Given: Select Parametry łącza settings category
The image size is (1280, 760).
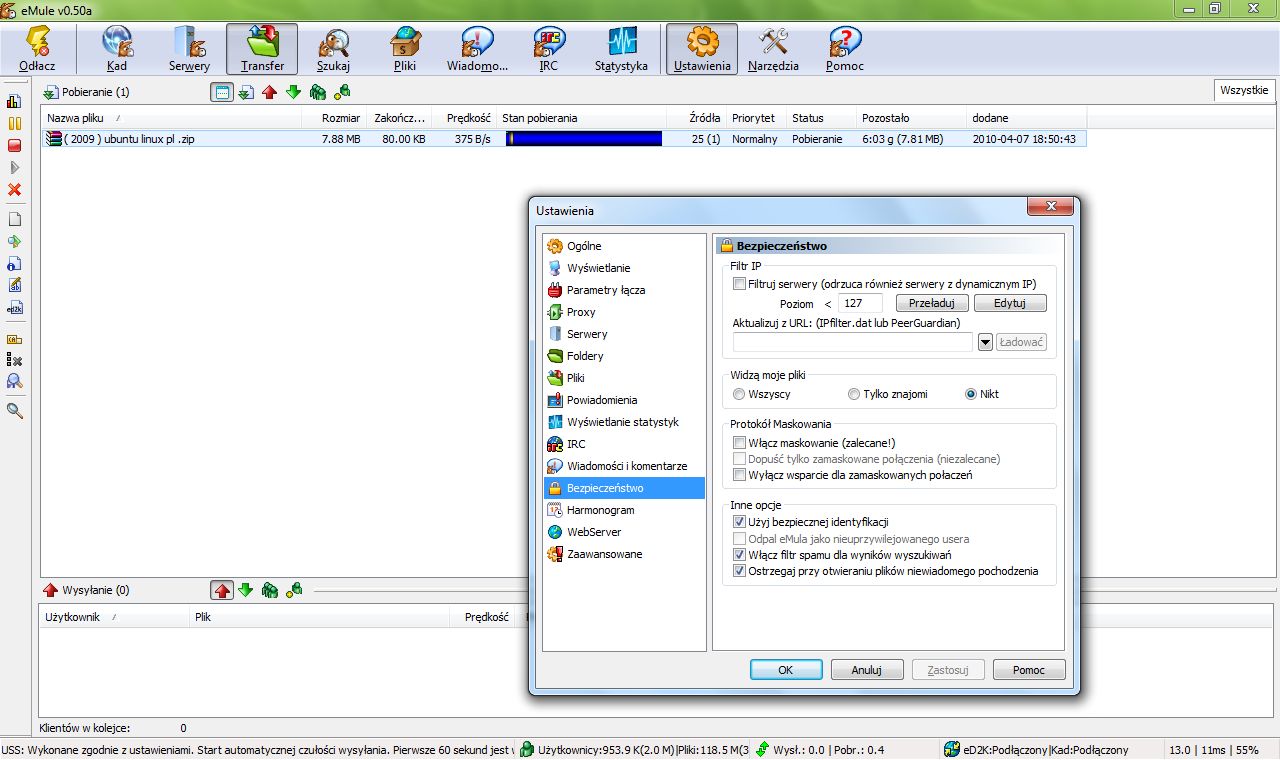Looking at the screenshot, I should (x=624, y=290).
